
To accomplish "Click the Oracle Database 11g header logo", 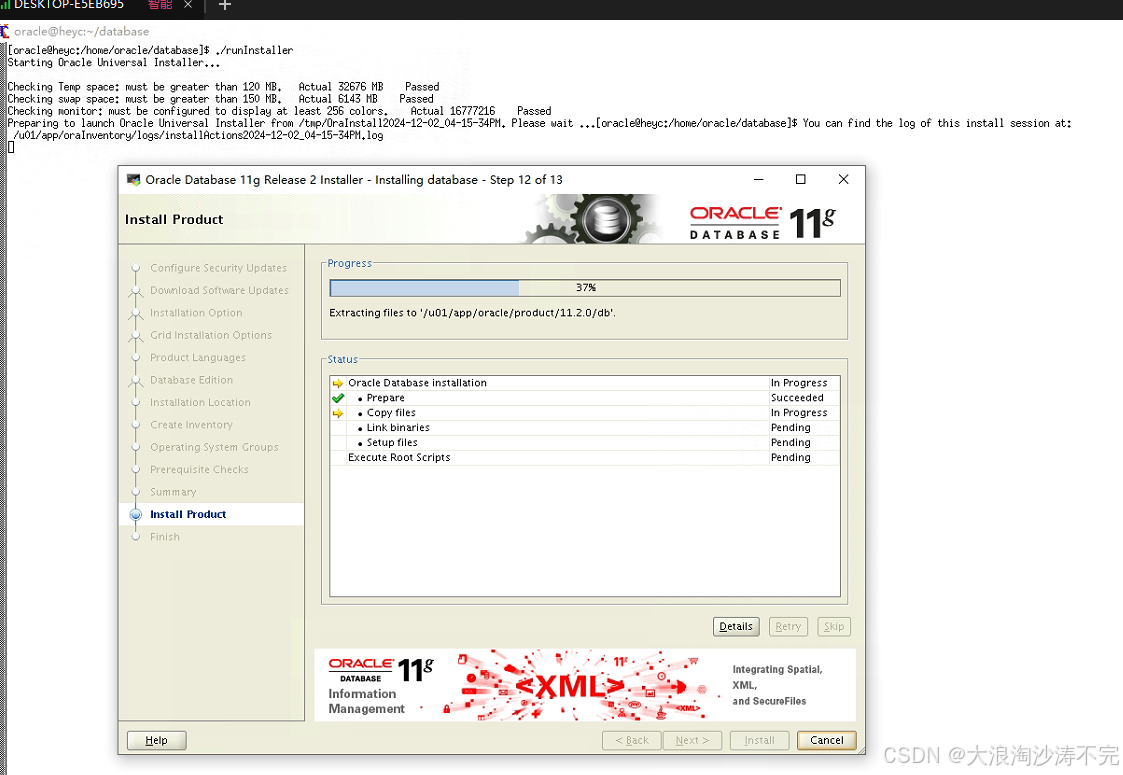I will [762, 223].
